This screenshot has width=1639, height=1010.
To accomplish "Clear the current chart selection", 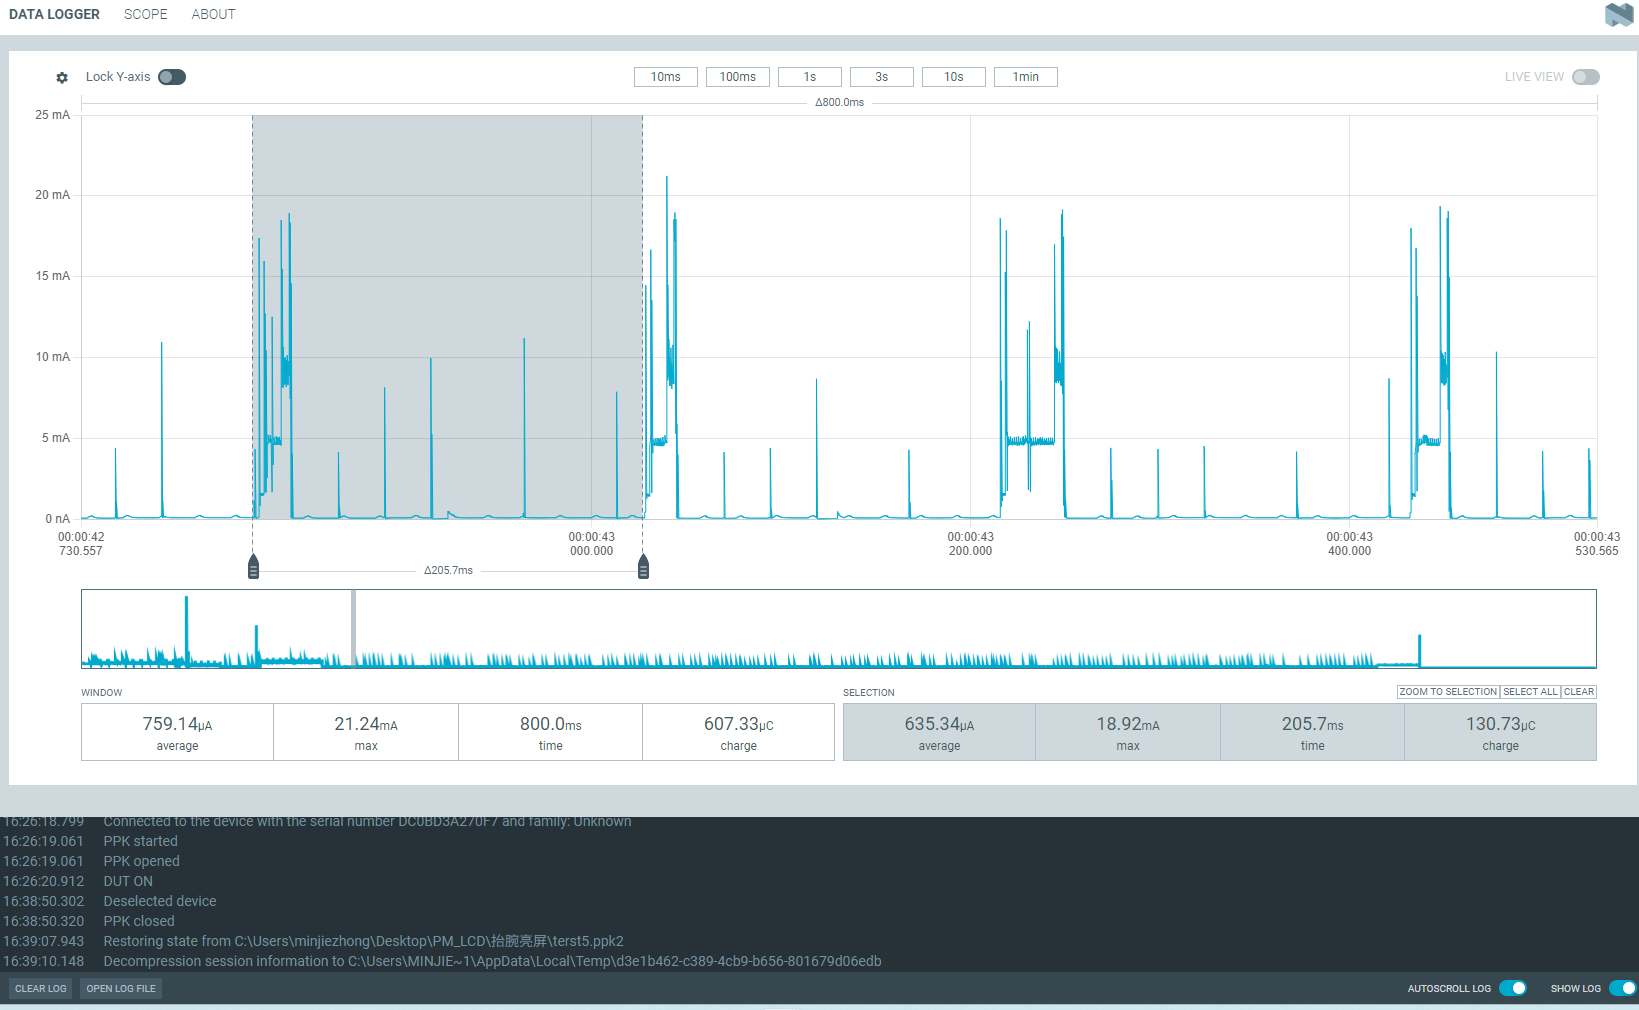I will [x=1579, y=692].
